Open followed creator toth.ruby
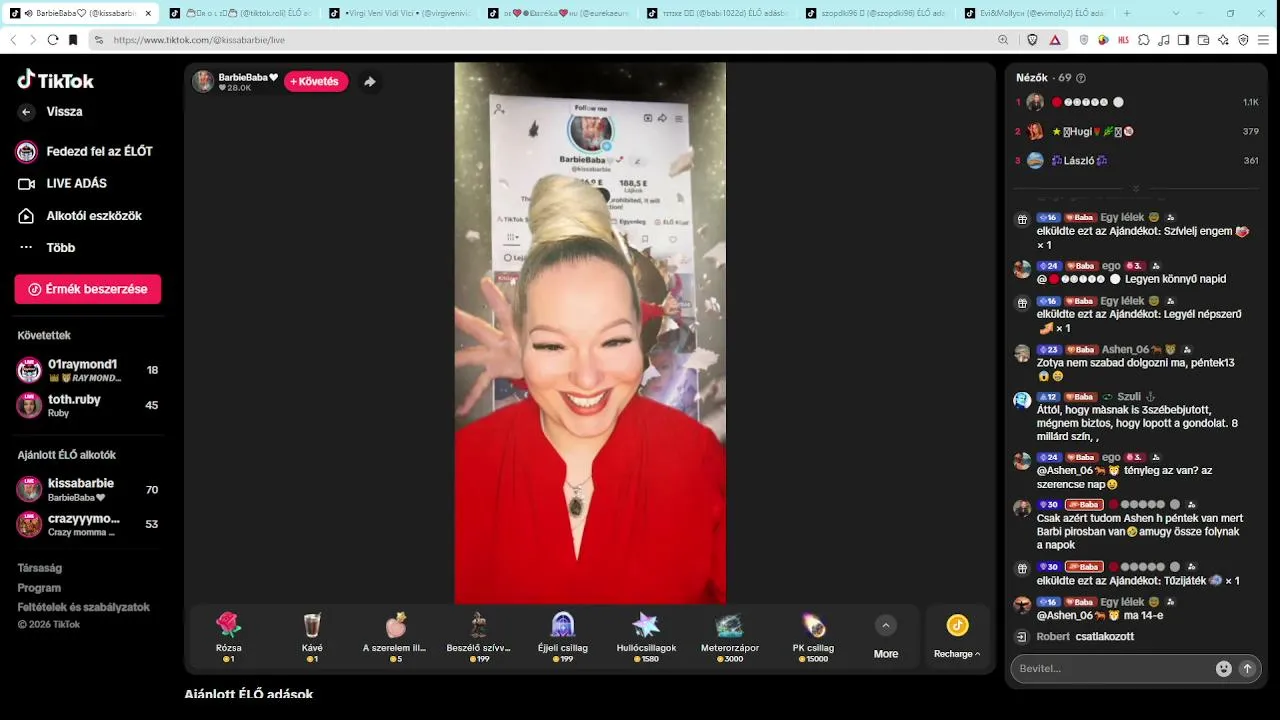 point(88,405)
